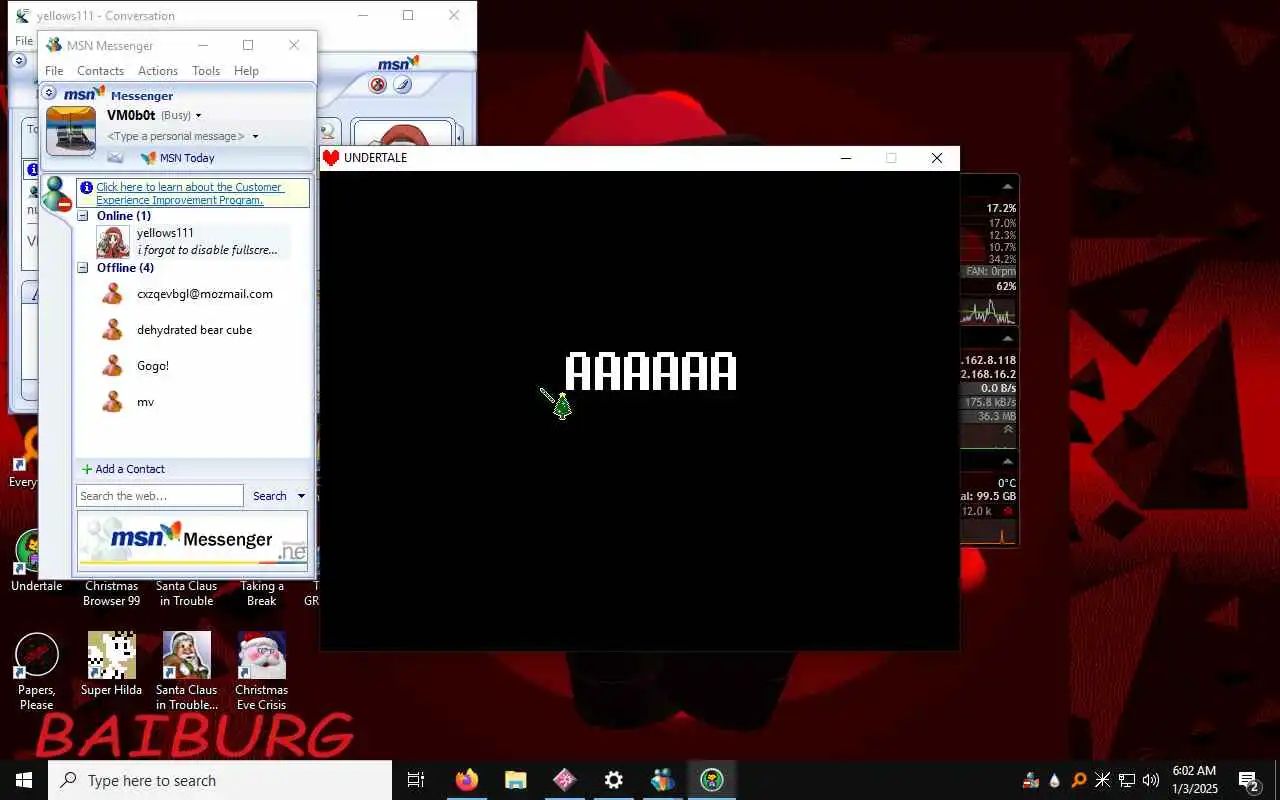Viewport: 1280px width, 800px height.
Task: Collapse the drive gadget arrow
Action: 1008,462
